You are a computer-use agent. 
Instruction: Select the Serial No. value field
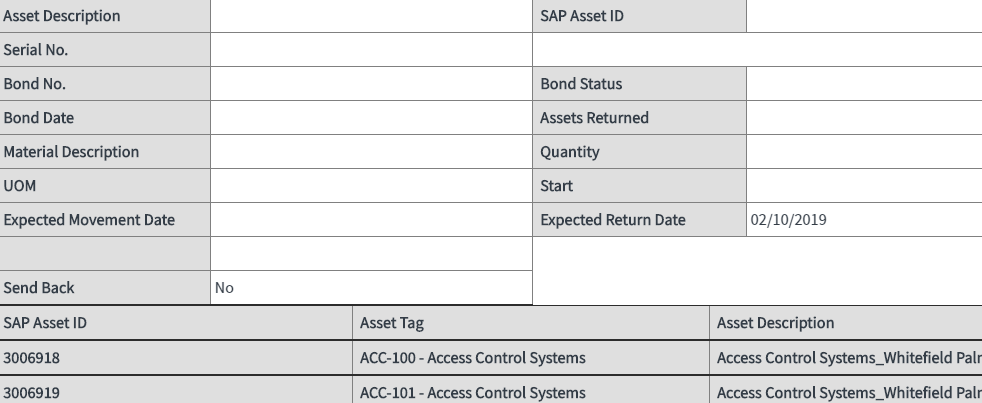pyautogui.click(x=371, y=50)
